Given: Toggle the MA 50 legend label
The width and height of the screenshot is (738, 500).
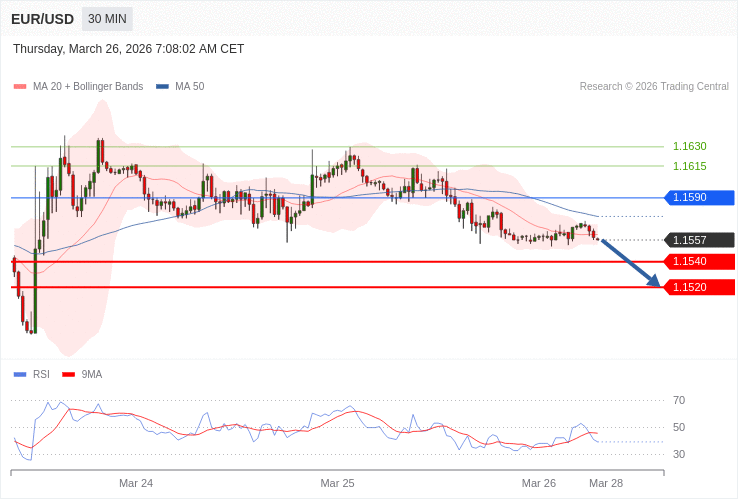Looking at the screenshot, I should pos(189,87).
